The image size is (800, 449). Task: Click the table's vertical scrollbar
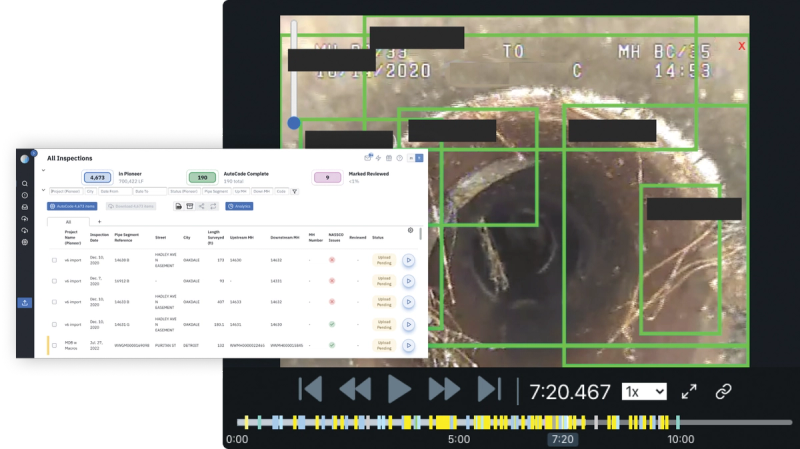point(420,234)
